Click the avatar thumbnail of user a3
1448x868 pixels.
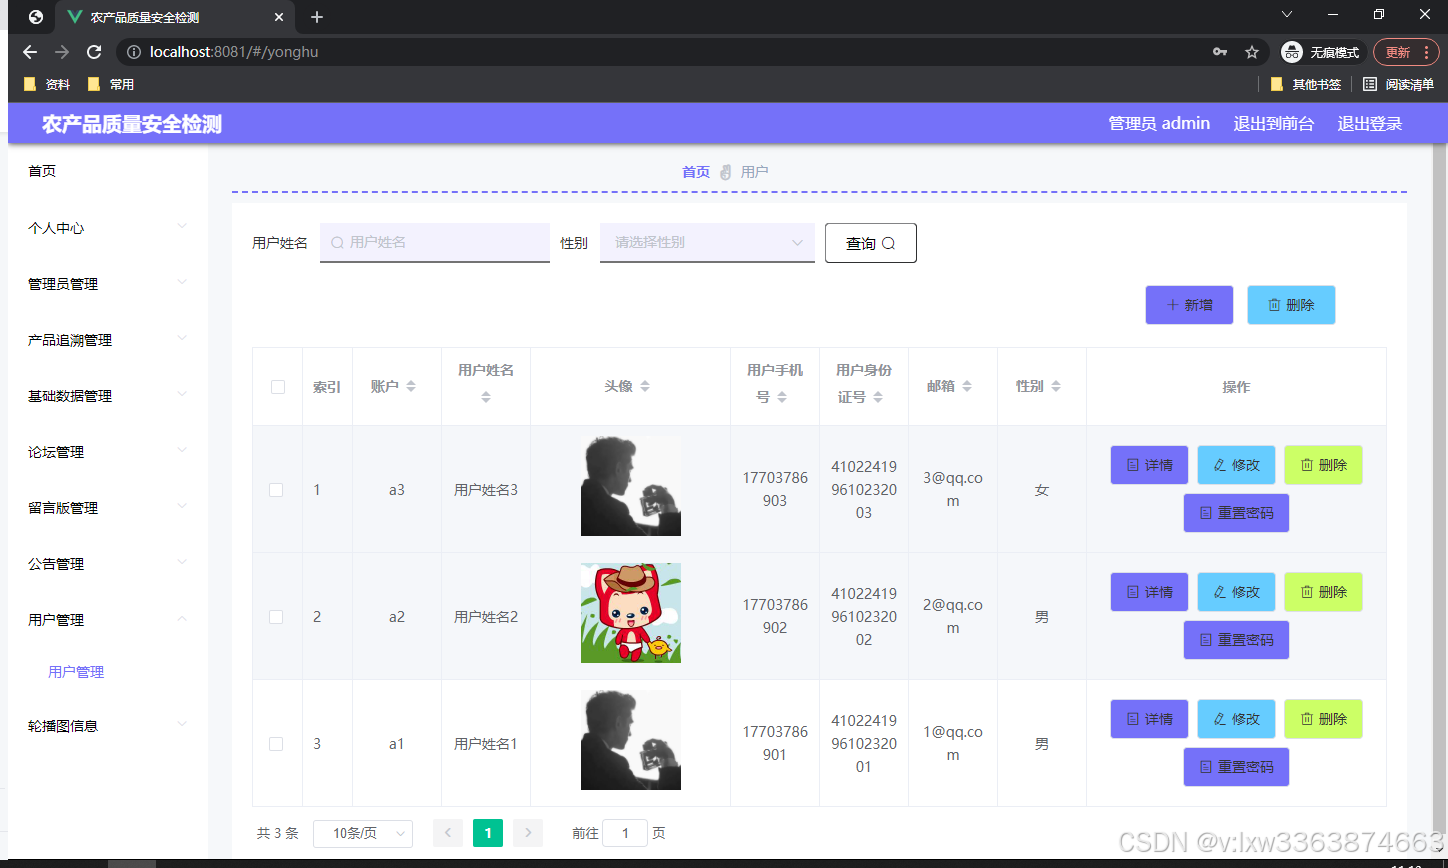coord(631,486)
